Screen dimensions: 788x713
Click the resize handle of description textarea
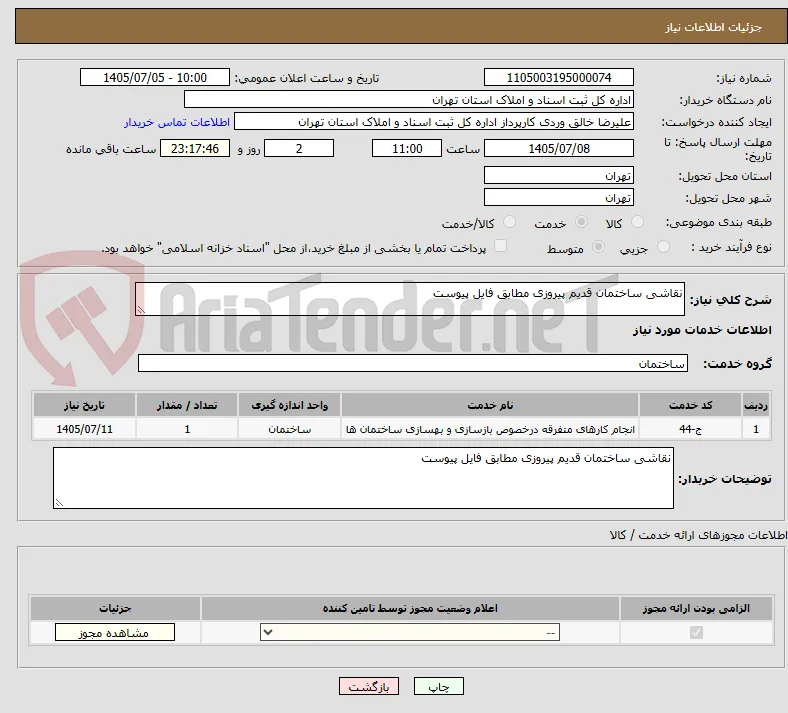coord(141,310)
